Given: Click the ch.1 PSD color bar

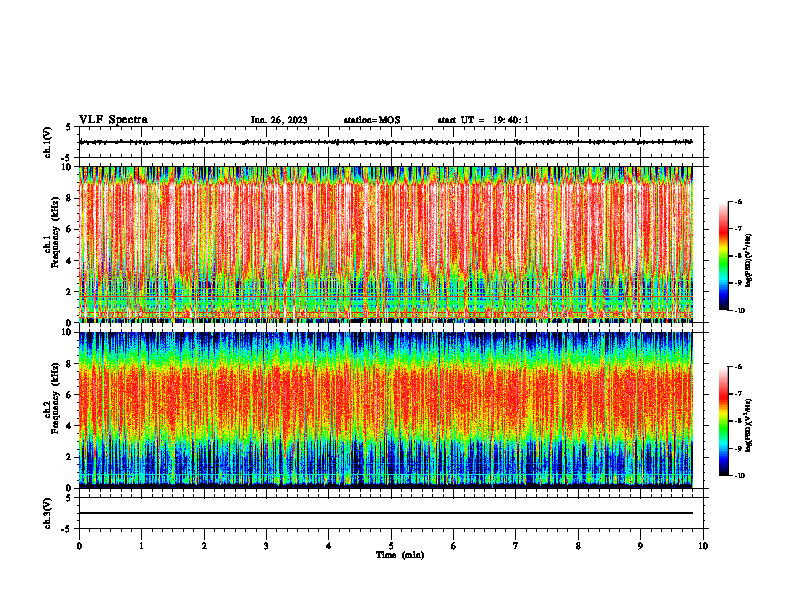Looking at the screenshot, I should coord(723,256).
